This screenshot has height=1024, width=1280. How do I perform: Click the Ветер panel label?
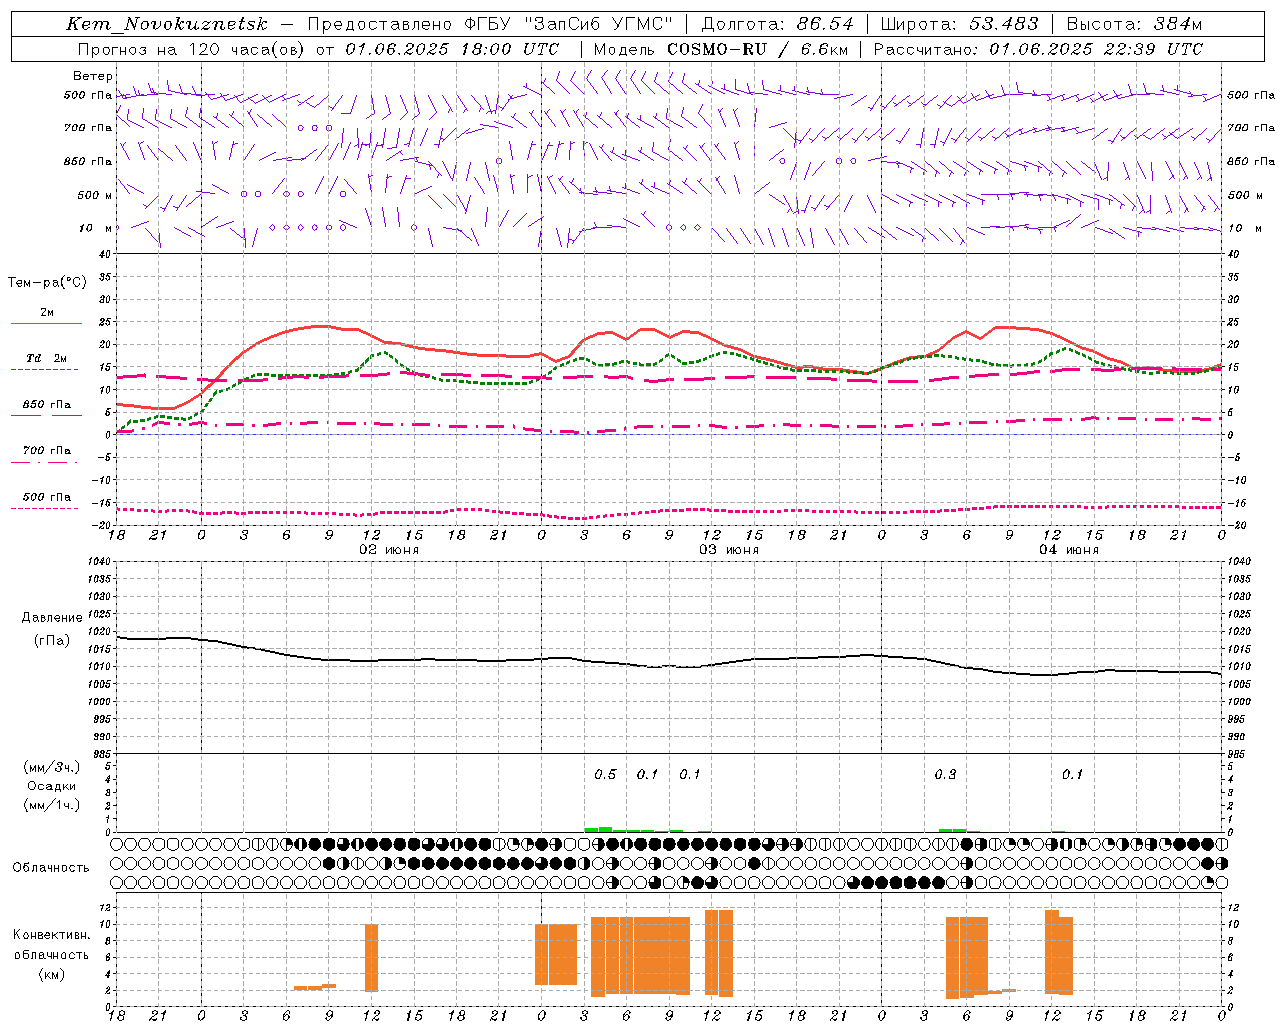[x=92, y=76]
